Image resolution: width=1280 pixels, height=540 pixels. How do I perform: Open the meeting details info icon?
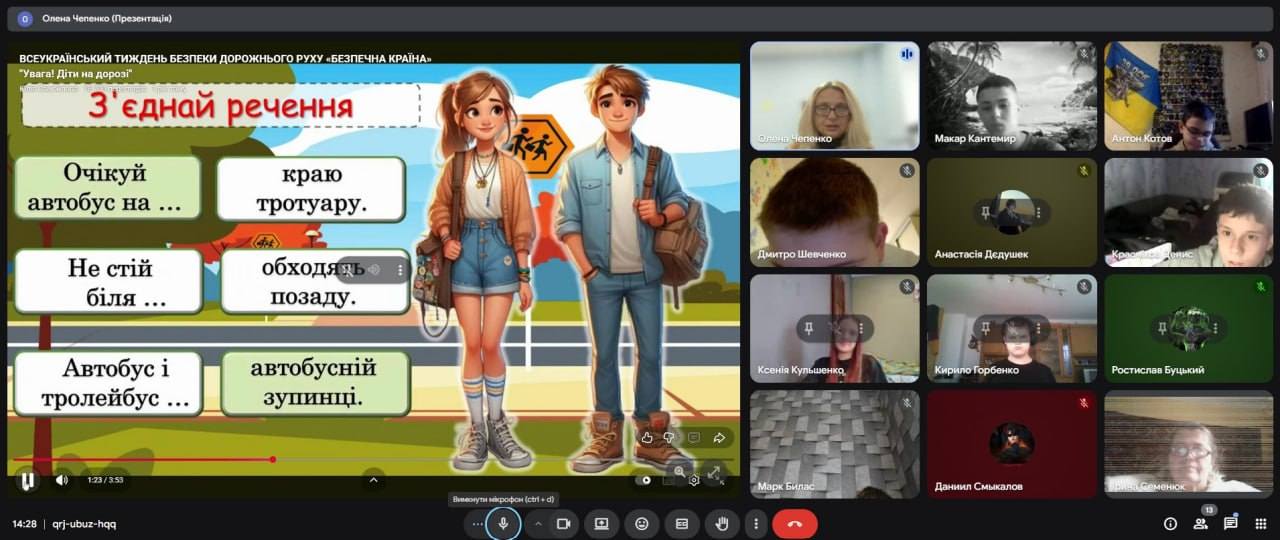[x=1170, y=523]
